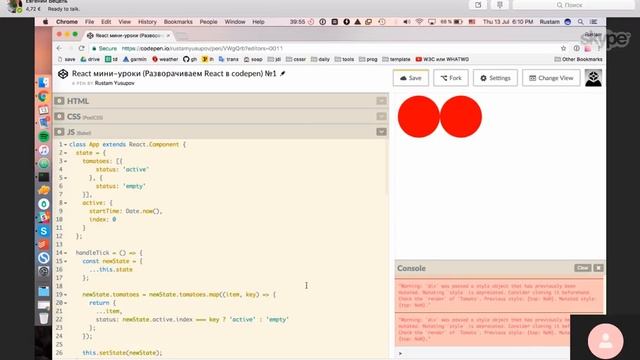
Task: Fold the class App code at line 1
Action: tap(65, 144)
